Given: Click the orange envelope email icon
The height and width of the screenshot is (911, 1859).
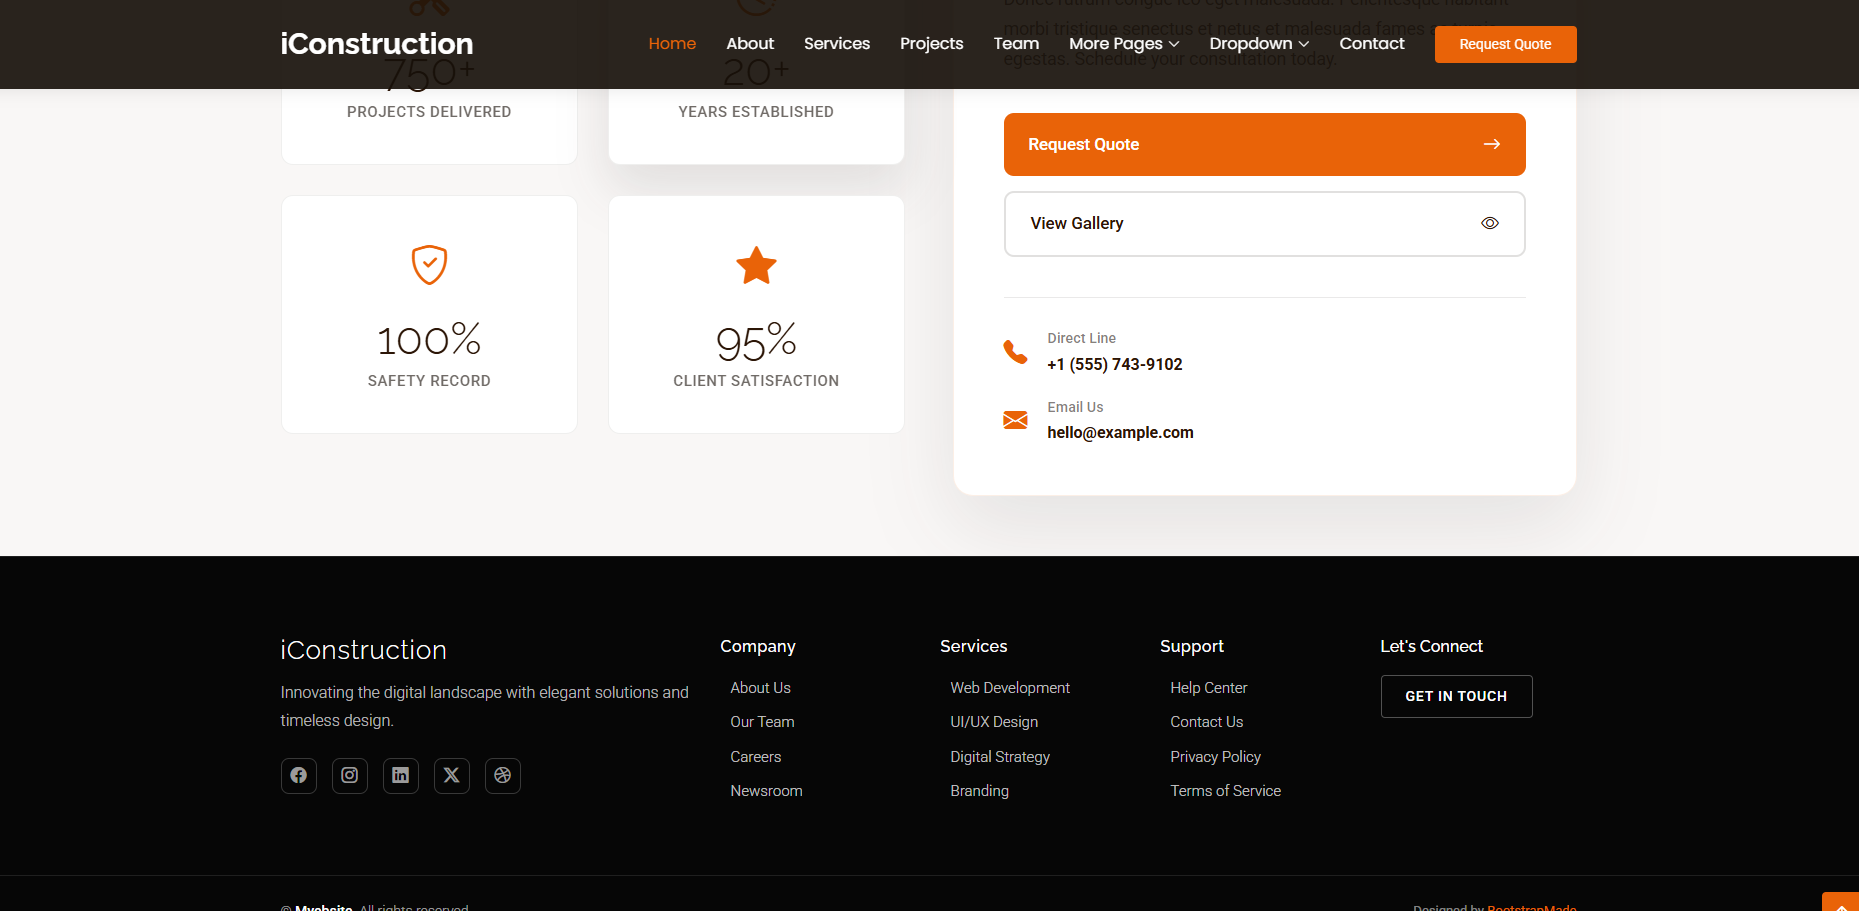Looking at the screenshot, I should click(1015, 420).
